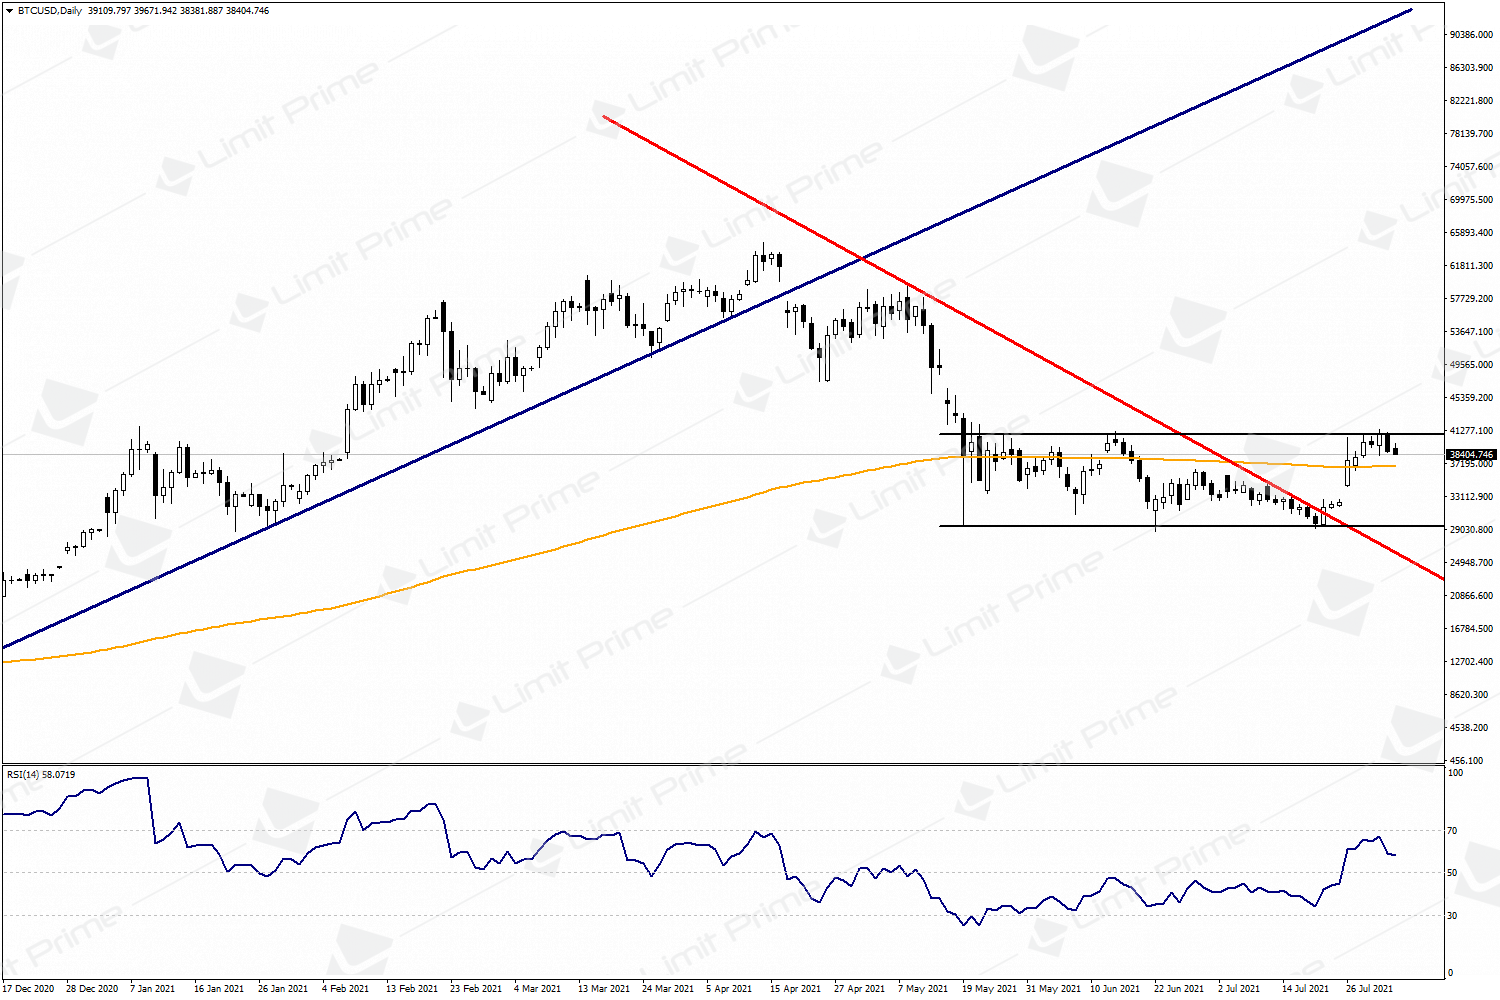Click the BTCUSD,Daily chart title text
The height and width of the screenshot is (1000, 1500).
49,11
